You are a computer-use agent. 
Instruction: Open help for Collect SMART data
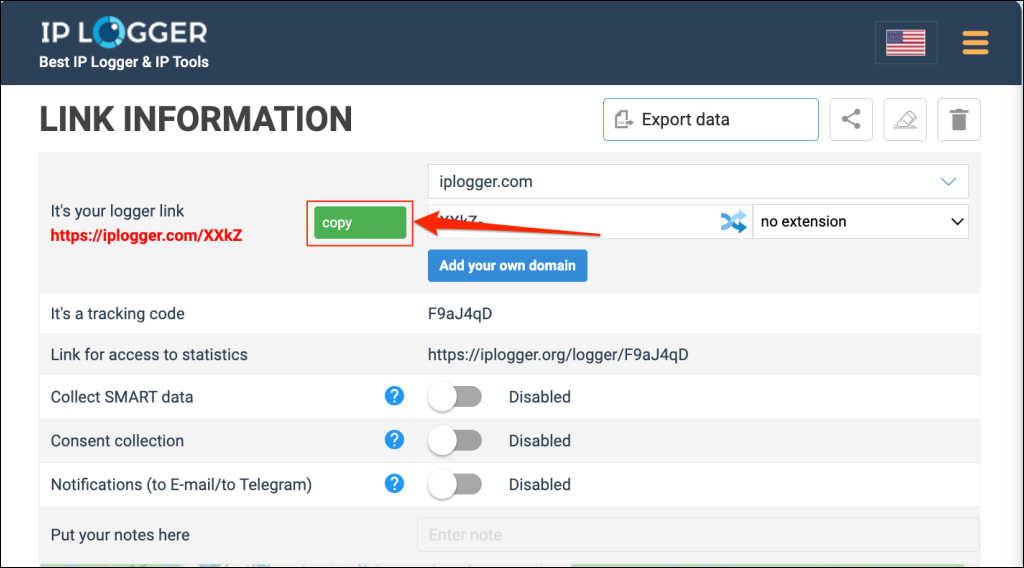394,397
